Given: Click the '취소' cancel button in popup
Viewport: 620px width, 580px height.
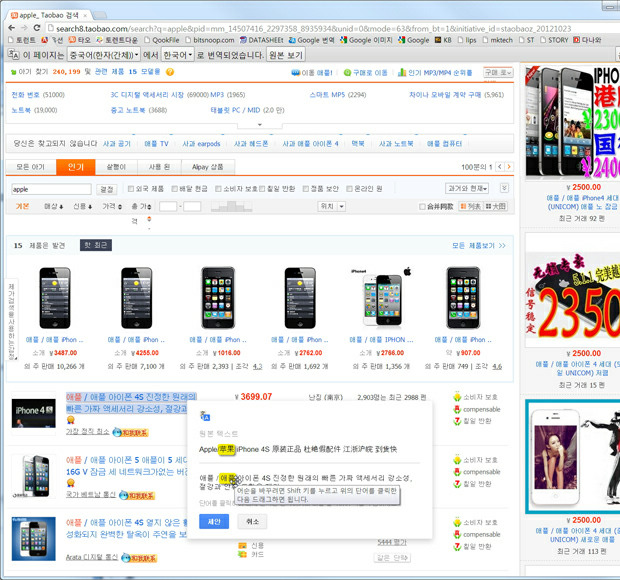Looking at the screenshot, I should pyautogui.click(x=252, y=521).
